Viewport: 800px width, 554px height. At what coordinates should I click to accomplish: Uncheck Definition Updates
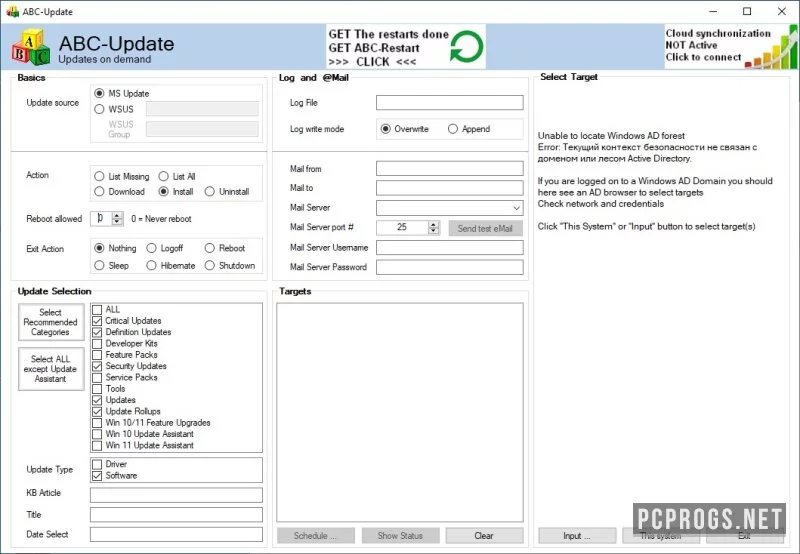point(97,332)
